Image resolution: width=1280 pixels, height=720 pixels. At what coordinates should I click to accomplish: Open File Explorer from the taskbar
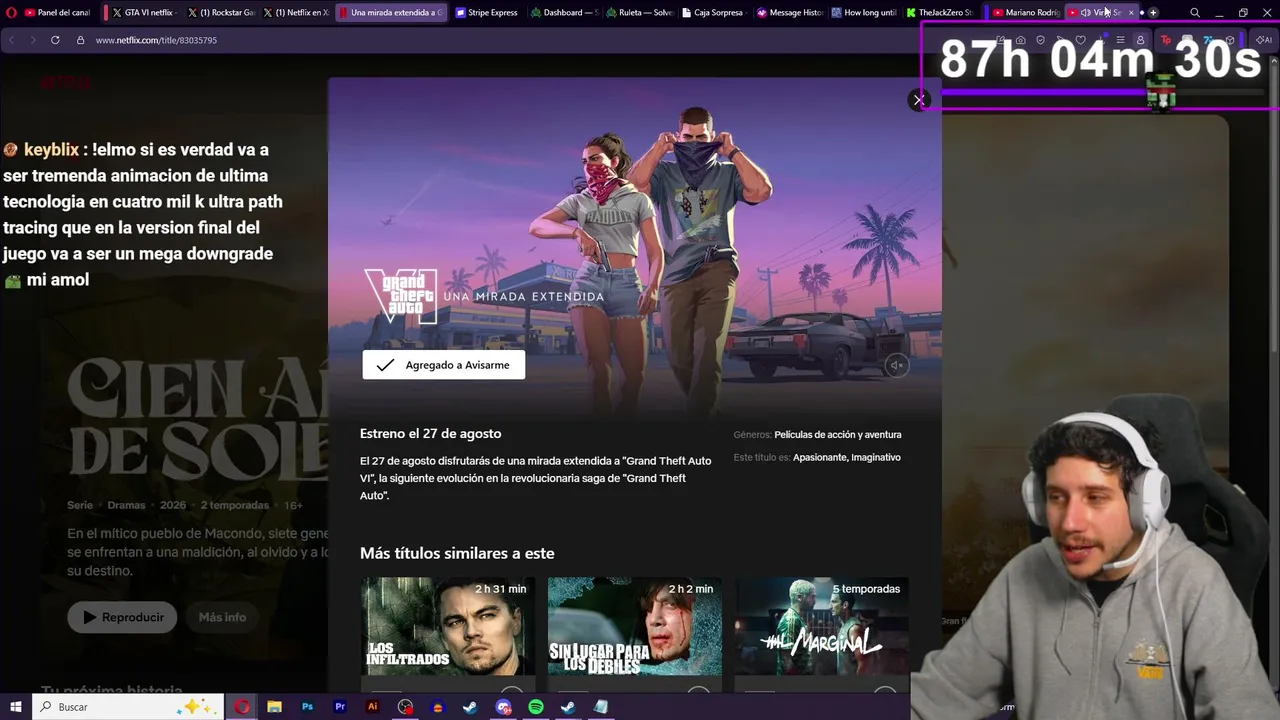coord(274,707)
